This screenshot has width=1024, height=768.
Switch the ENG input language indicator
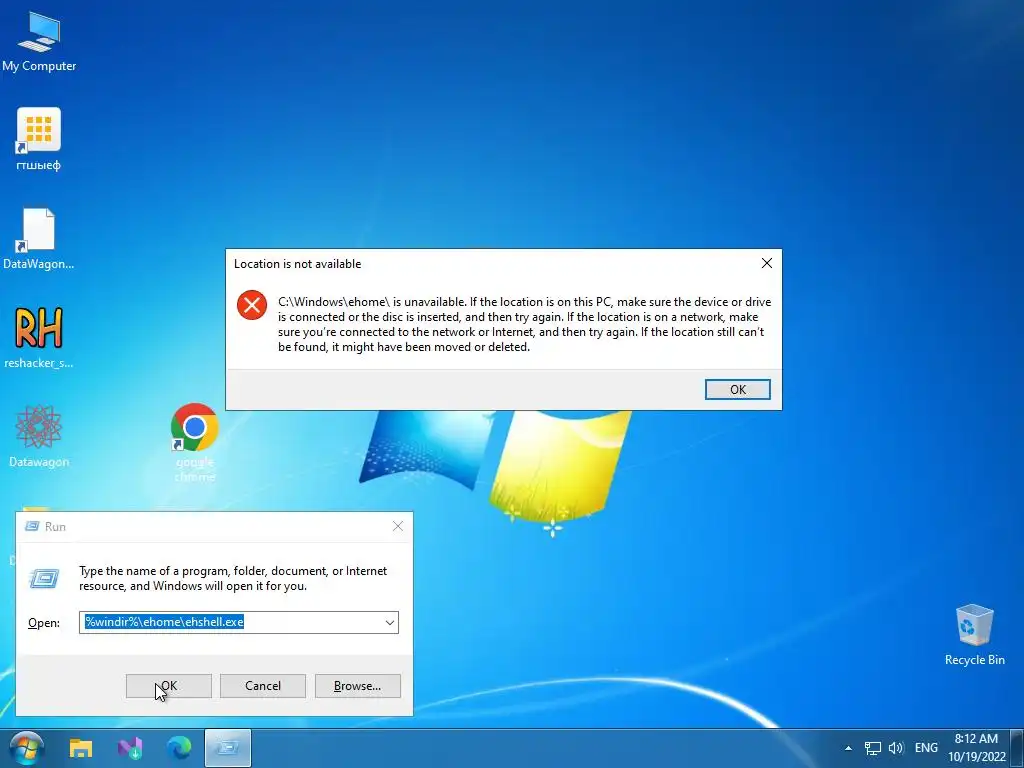pos(926,748)
